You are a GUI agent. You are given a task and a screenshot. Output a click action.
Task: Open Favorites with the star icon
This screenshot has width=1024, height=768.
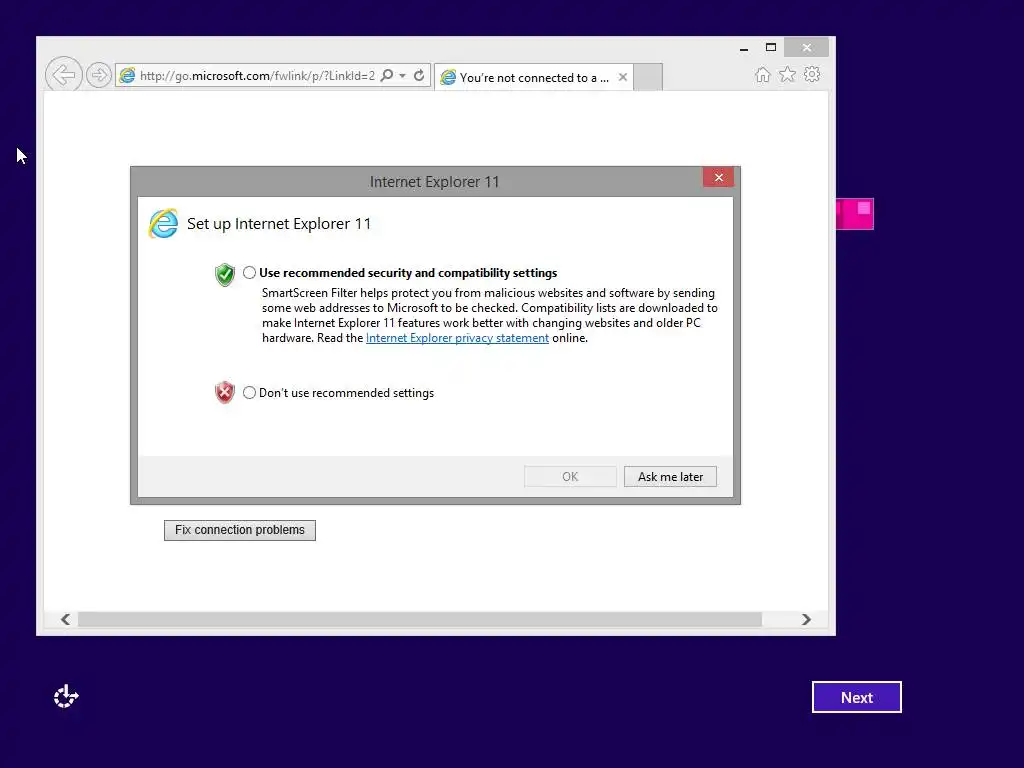coord(788,74)
